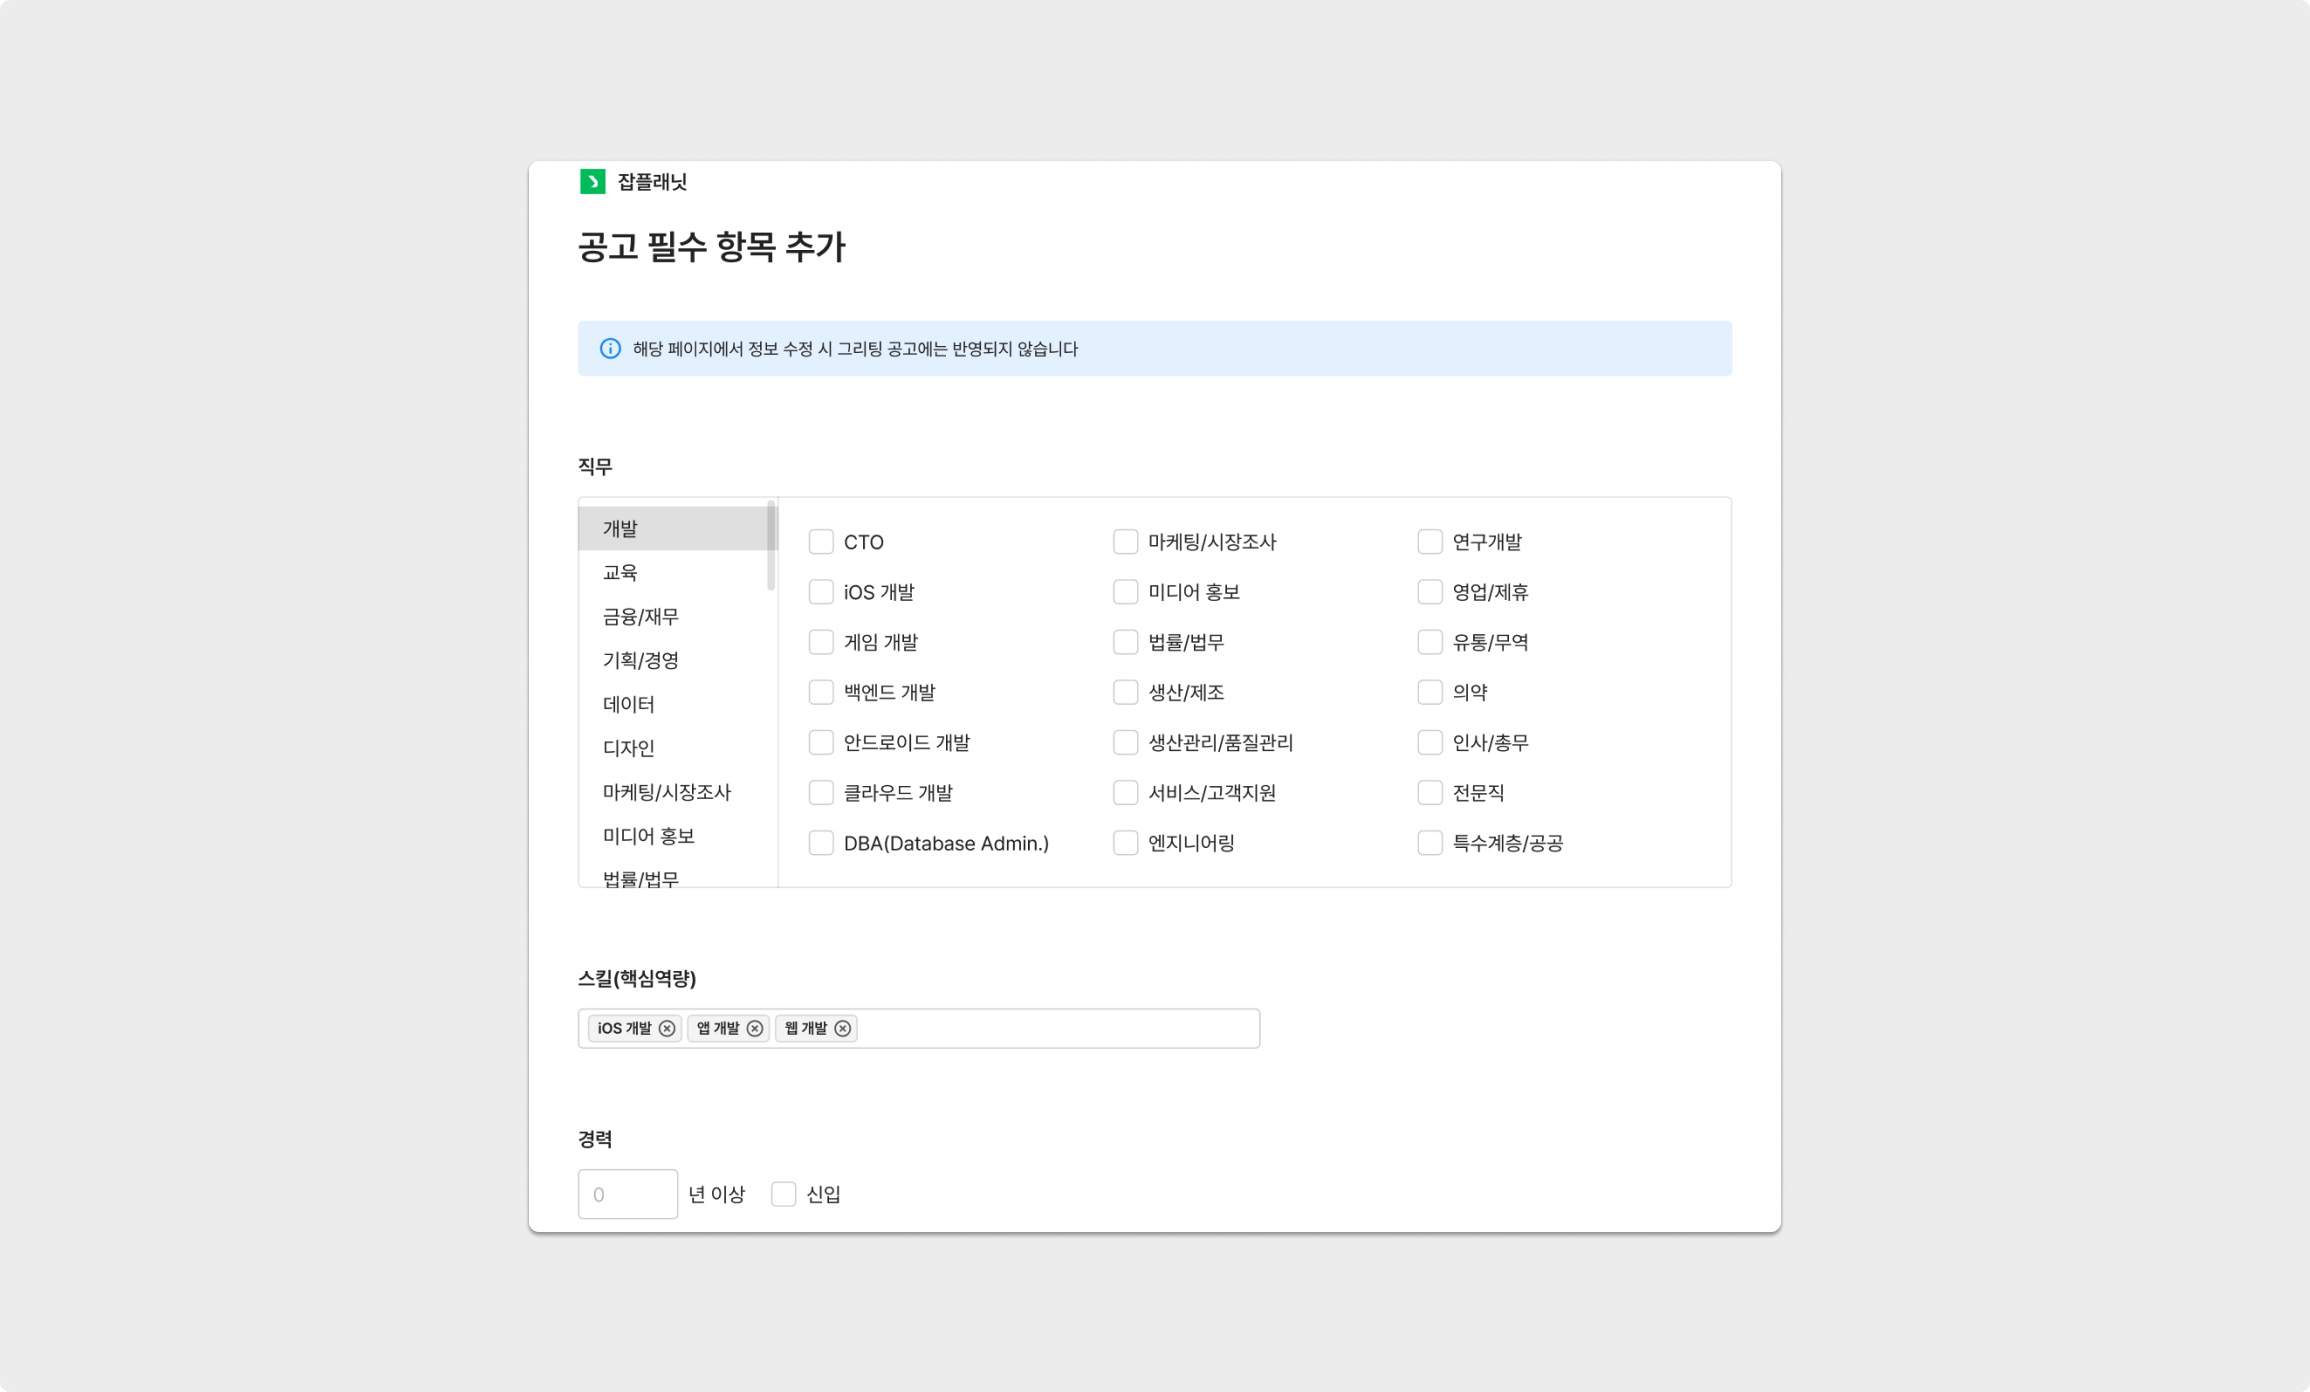This screenshot has width=2310, height=1392.
Task: Select the highlighted 개발 category
Action: (620, 528)
